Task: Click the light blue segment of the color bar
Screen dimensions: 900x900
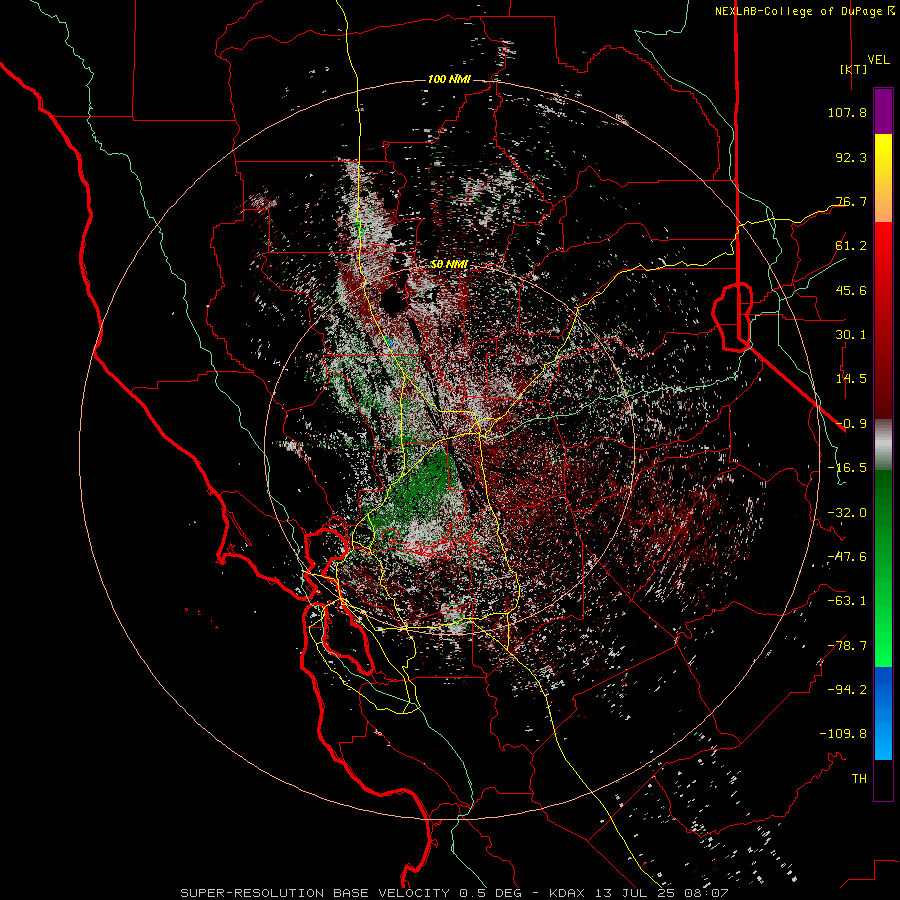Action: [x=883, y=738]
